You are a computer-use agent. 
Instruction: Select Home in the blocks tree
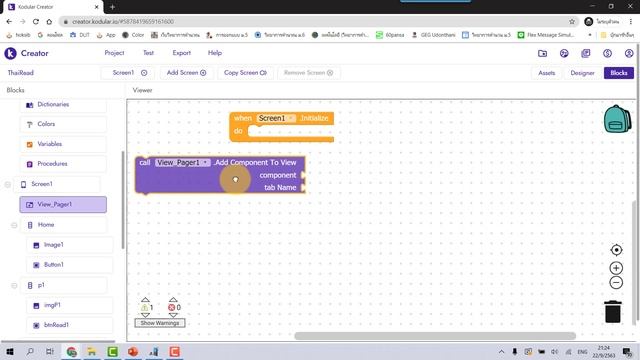[63, 225]
